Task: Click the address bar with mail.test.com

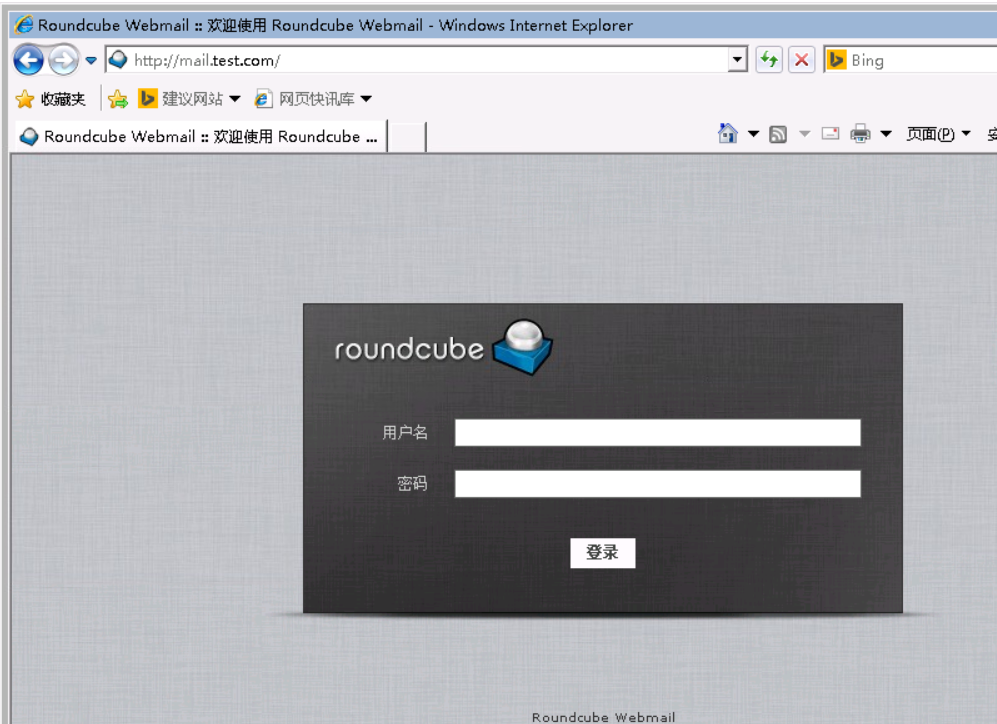Action: [418, 60]
